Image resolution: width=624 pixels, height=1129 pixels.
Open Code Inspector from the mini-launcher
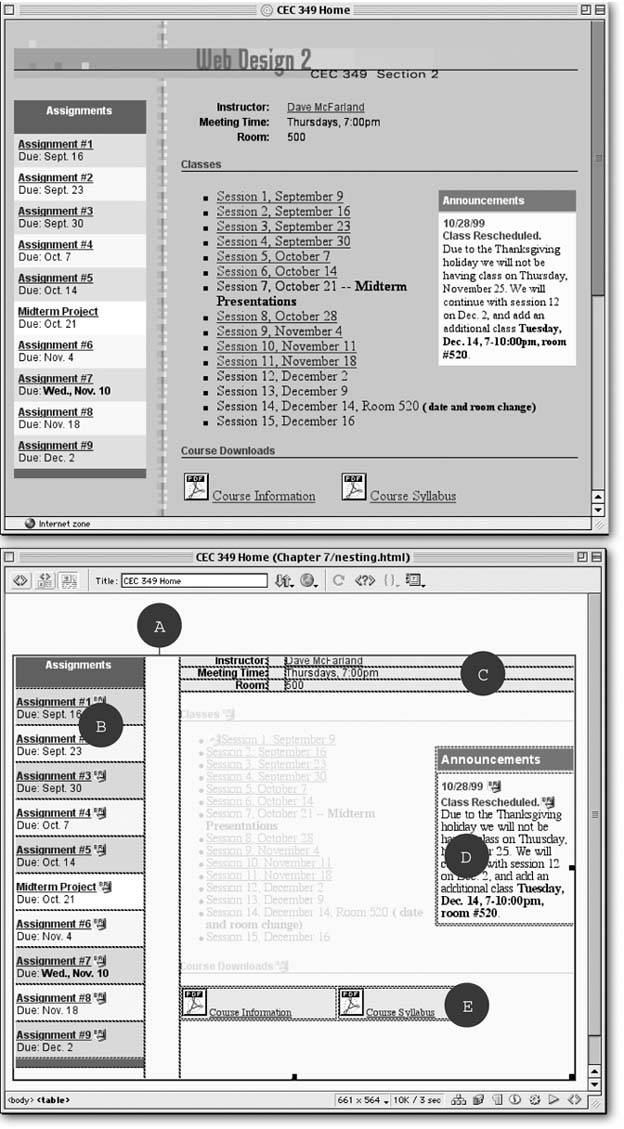pyautogui.click(x=574, y=1099)
